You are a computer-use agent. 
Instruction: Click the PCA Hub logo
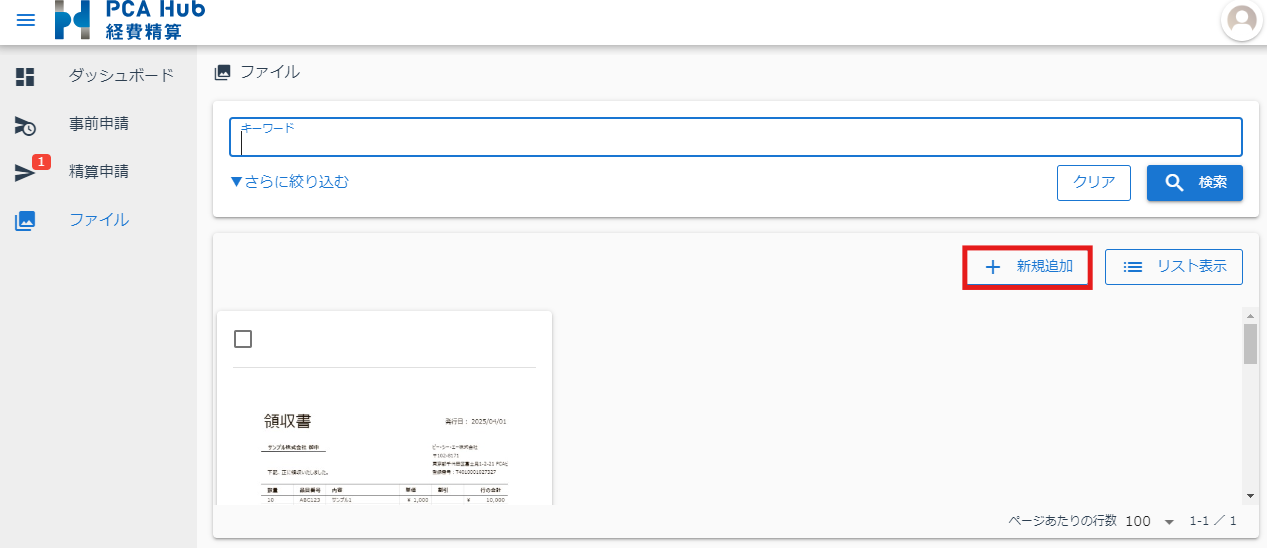point(130,20)
